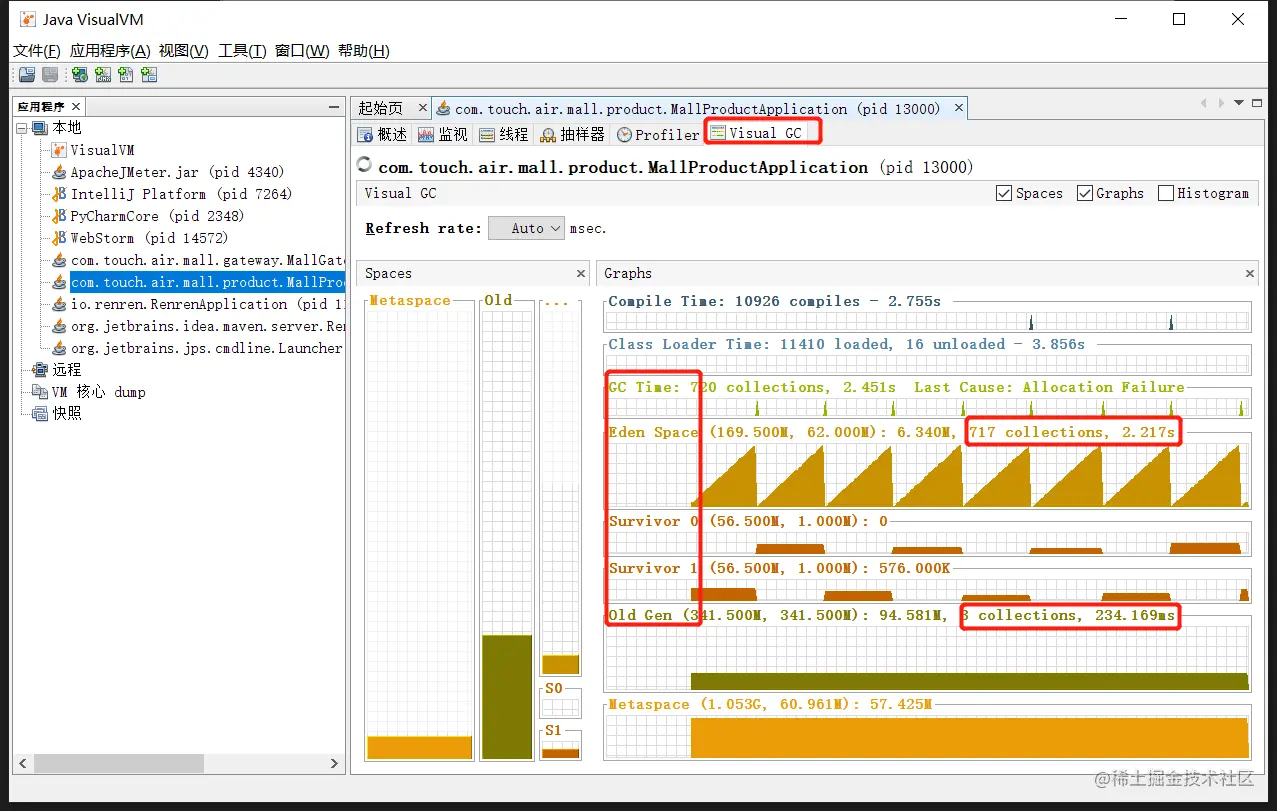Screen dimensions: 1277x811
Task: Open the 应用程序(A) menu
Action: [110, 51]
